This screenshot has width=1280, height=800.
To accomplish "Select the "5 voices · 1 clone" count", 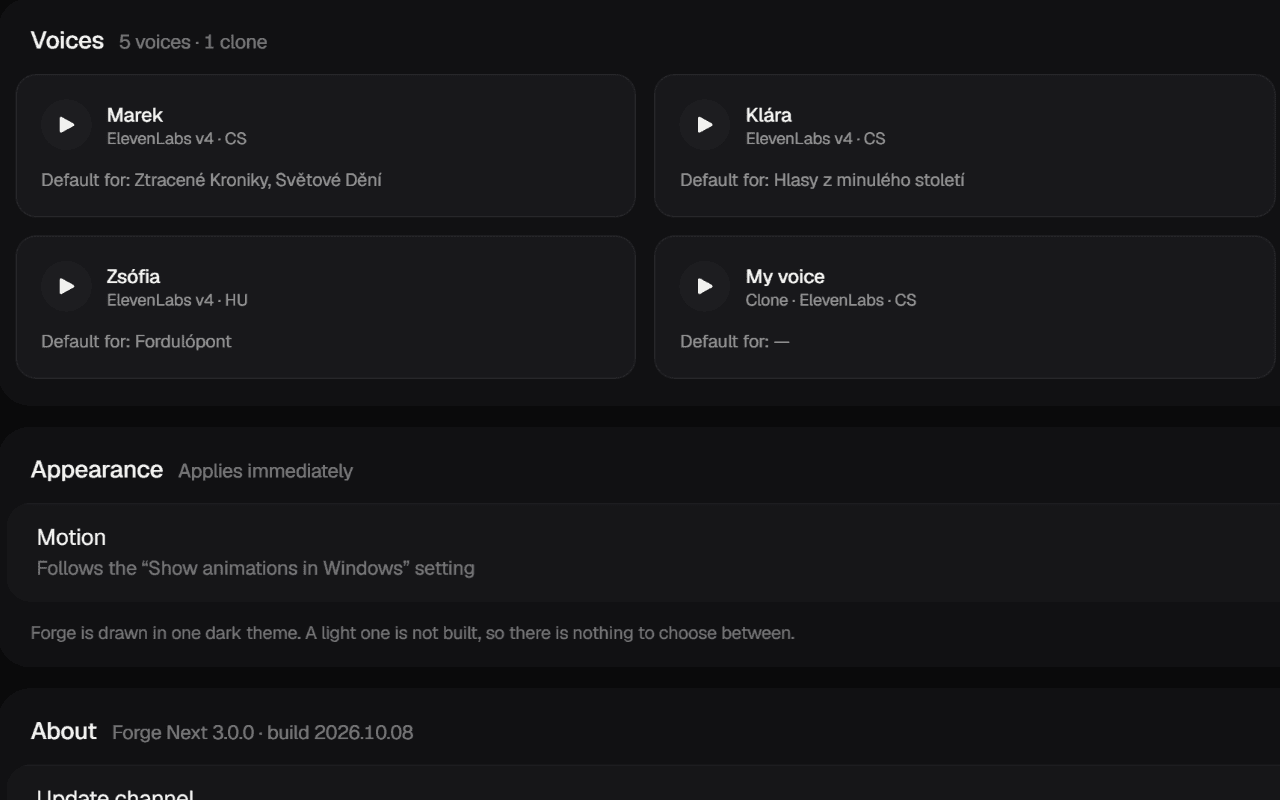I will point(193,42).
